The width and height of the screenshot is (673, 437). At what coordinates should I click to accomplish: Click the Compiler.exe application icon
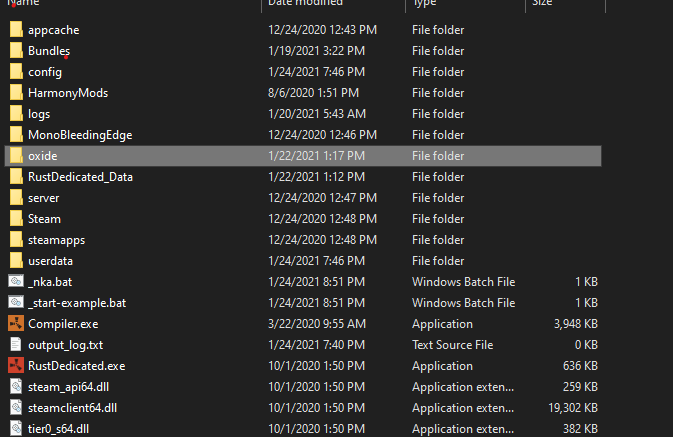click(16, 324)
